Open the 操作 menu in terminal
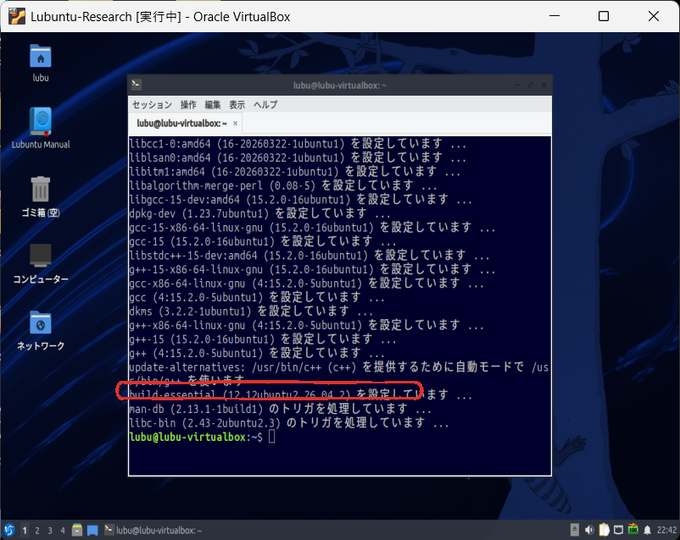Viewport: 680px width, 540px height. (188, 105)
